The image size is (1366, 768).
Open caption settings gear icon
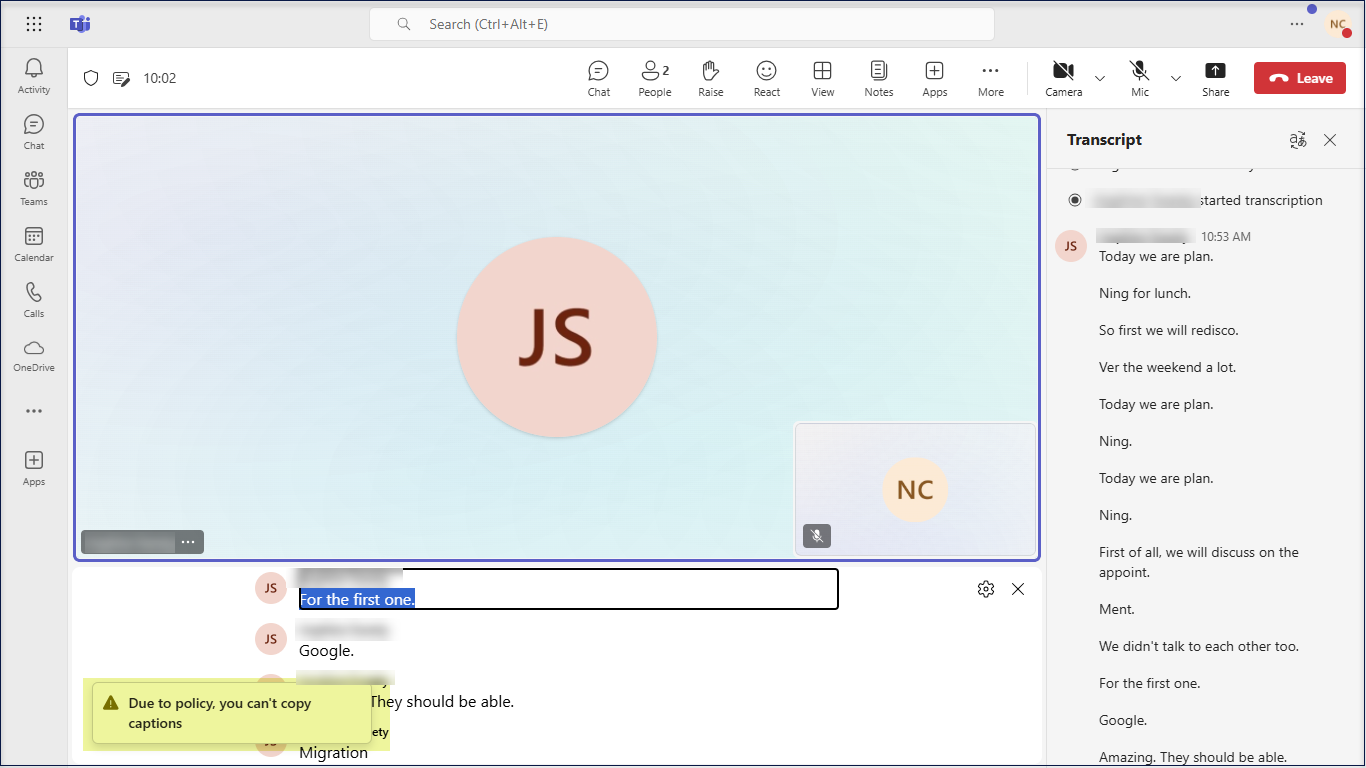coord(986,589)
